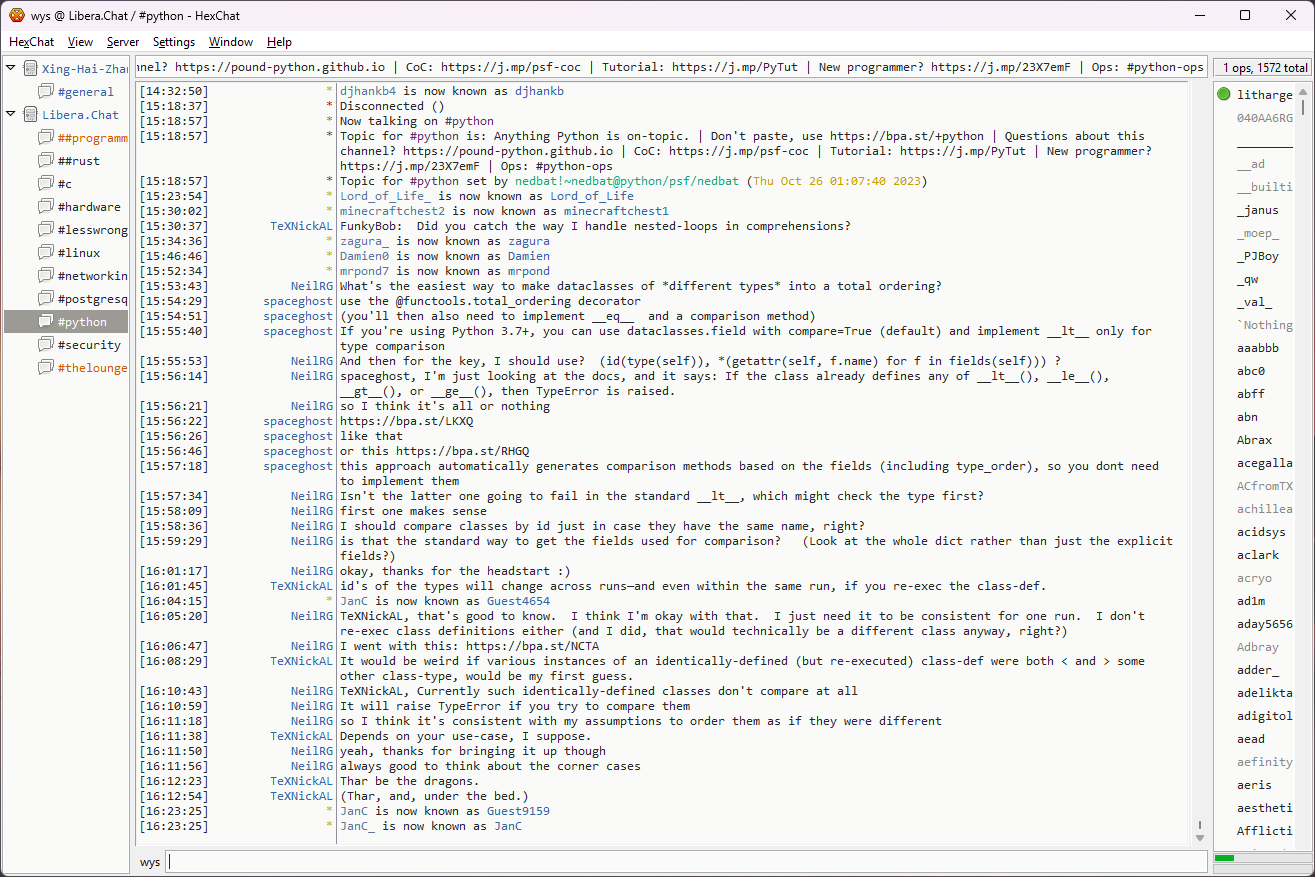Image resolution: width=1315 pixels, height=877 pixels.
Task: Click the server icon for Libera.Chat
Action: click(x=30, y=115)
